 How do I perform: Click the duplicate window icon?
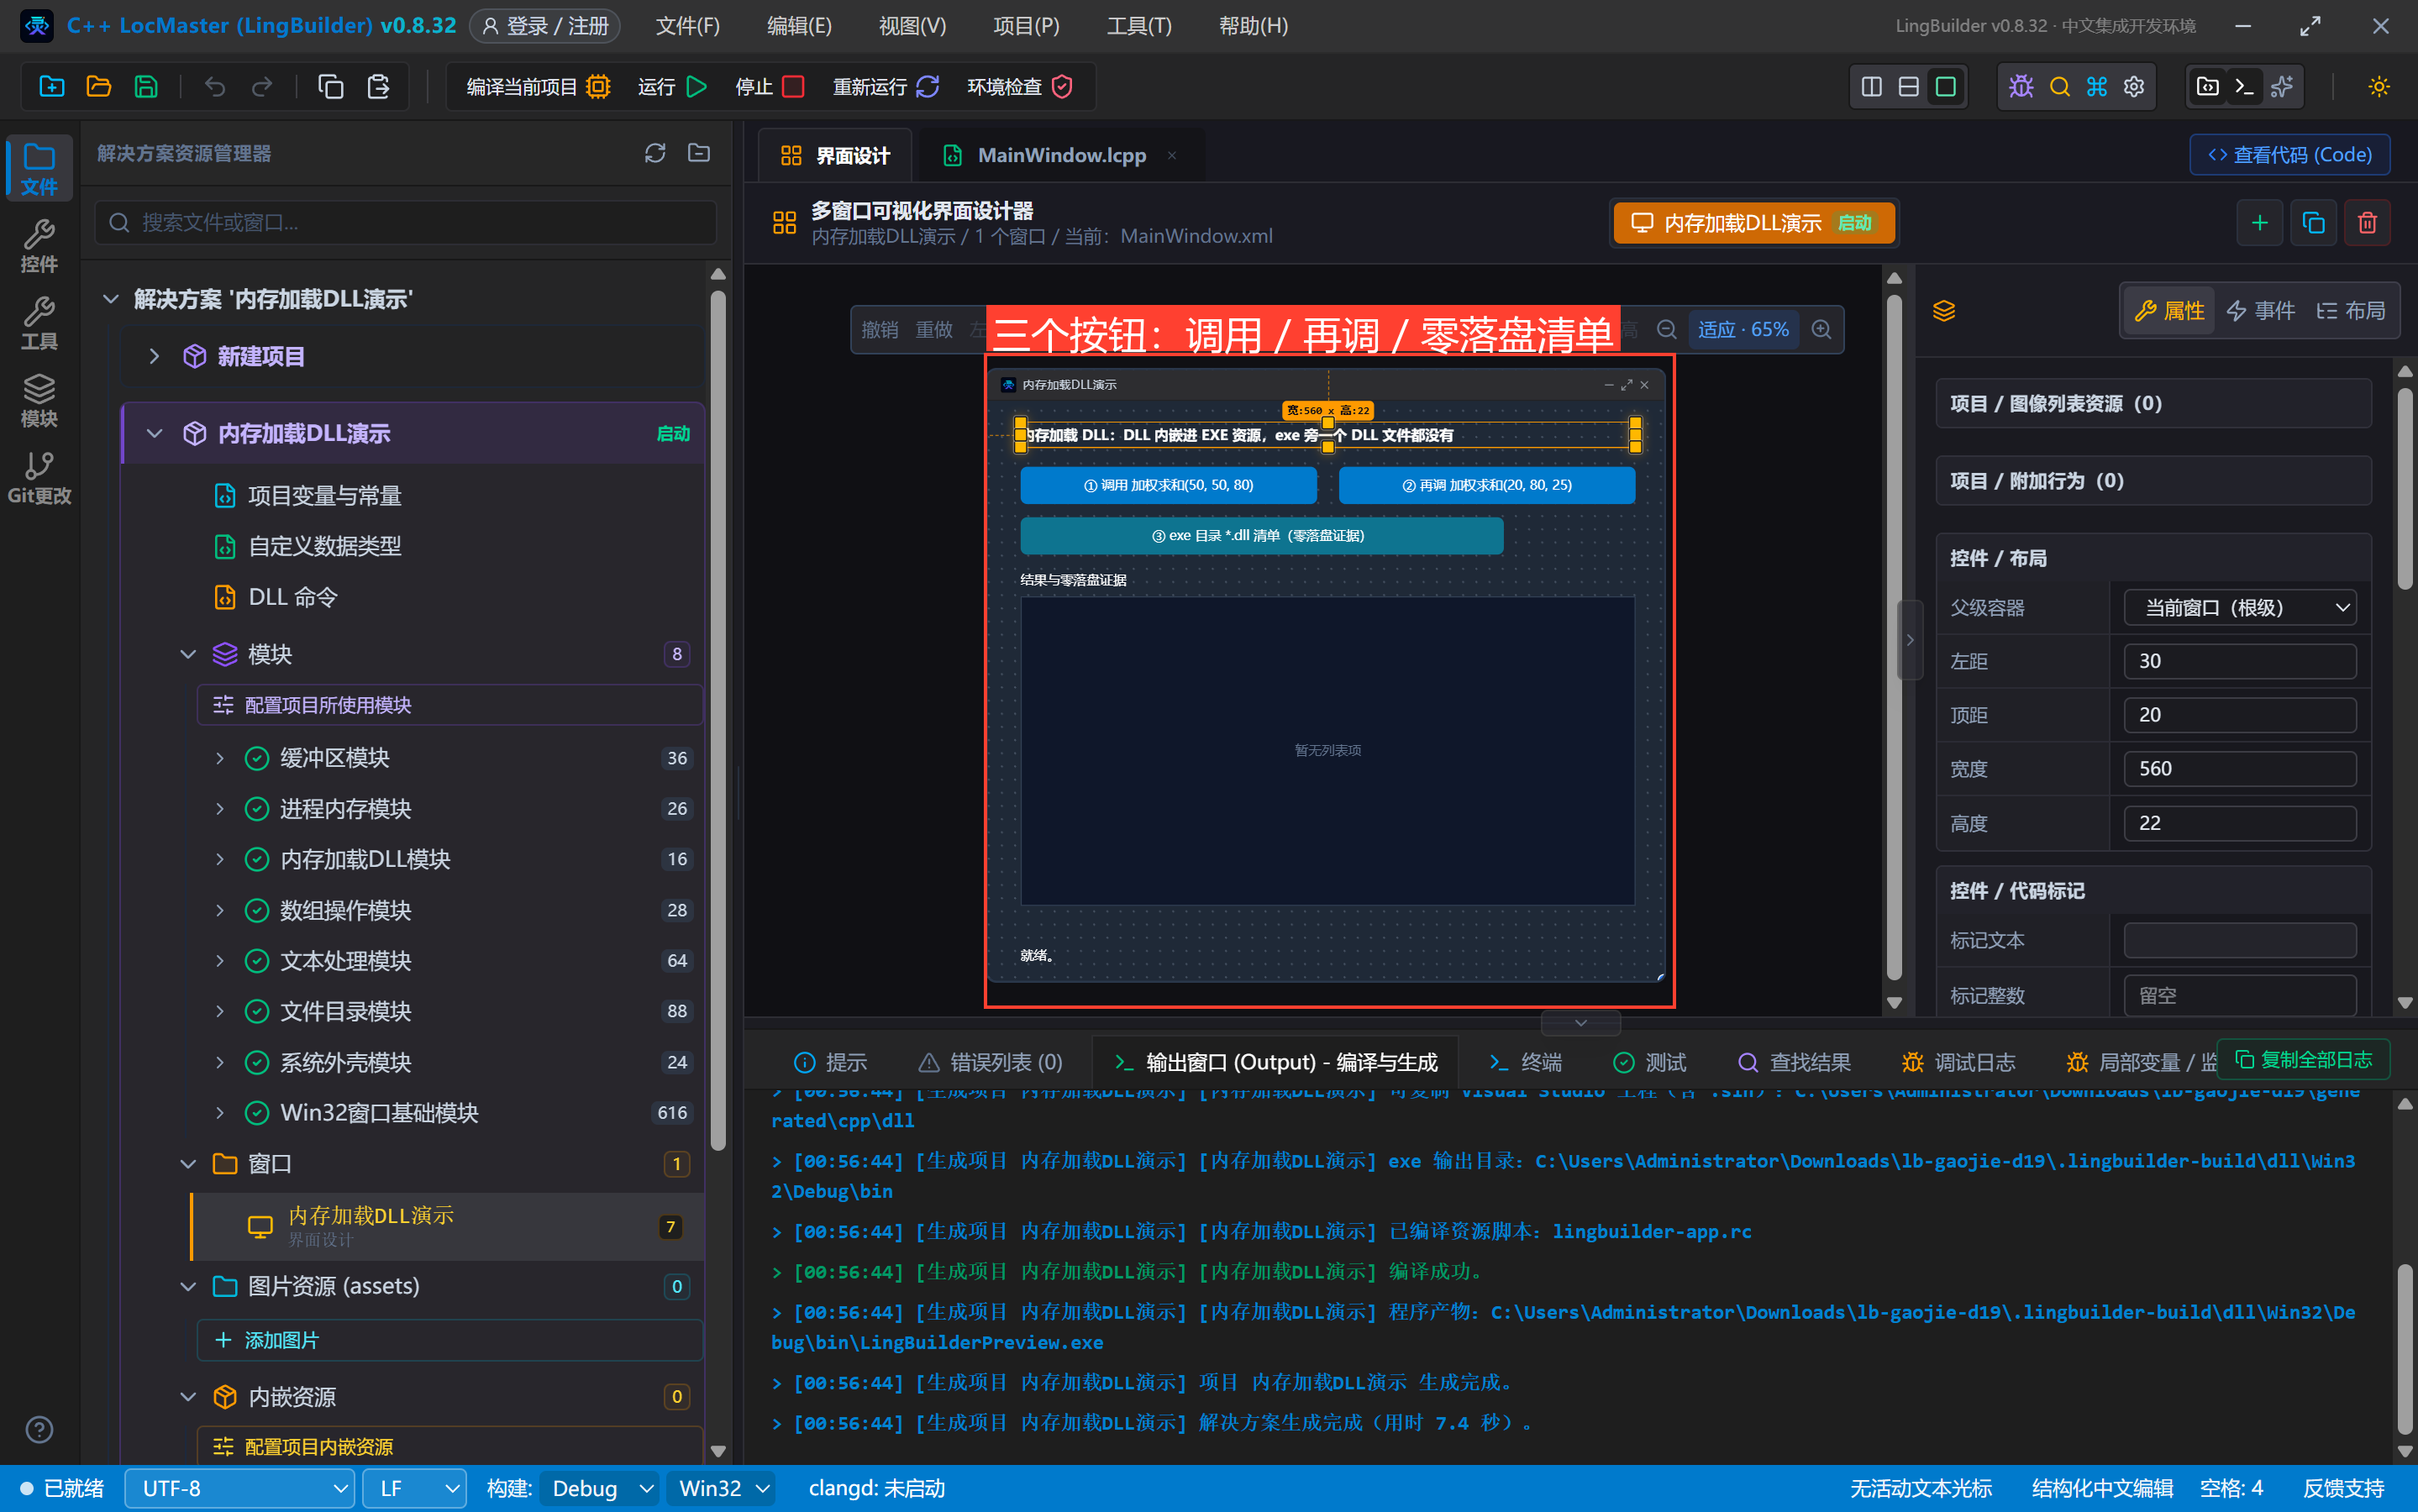click(2313, 222)
